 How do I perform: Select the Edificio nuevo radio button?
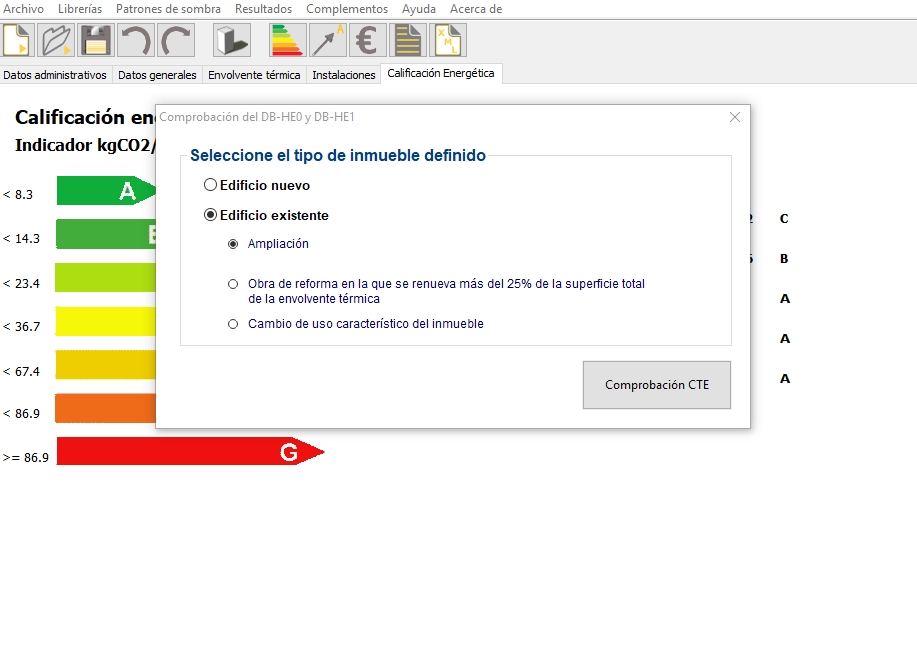[210, 185]
